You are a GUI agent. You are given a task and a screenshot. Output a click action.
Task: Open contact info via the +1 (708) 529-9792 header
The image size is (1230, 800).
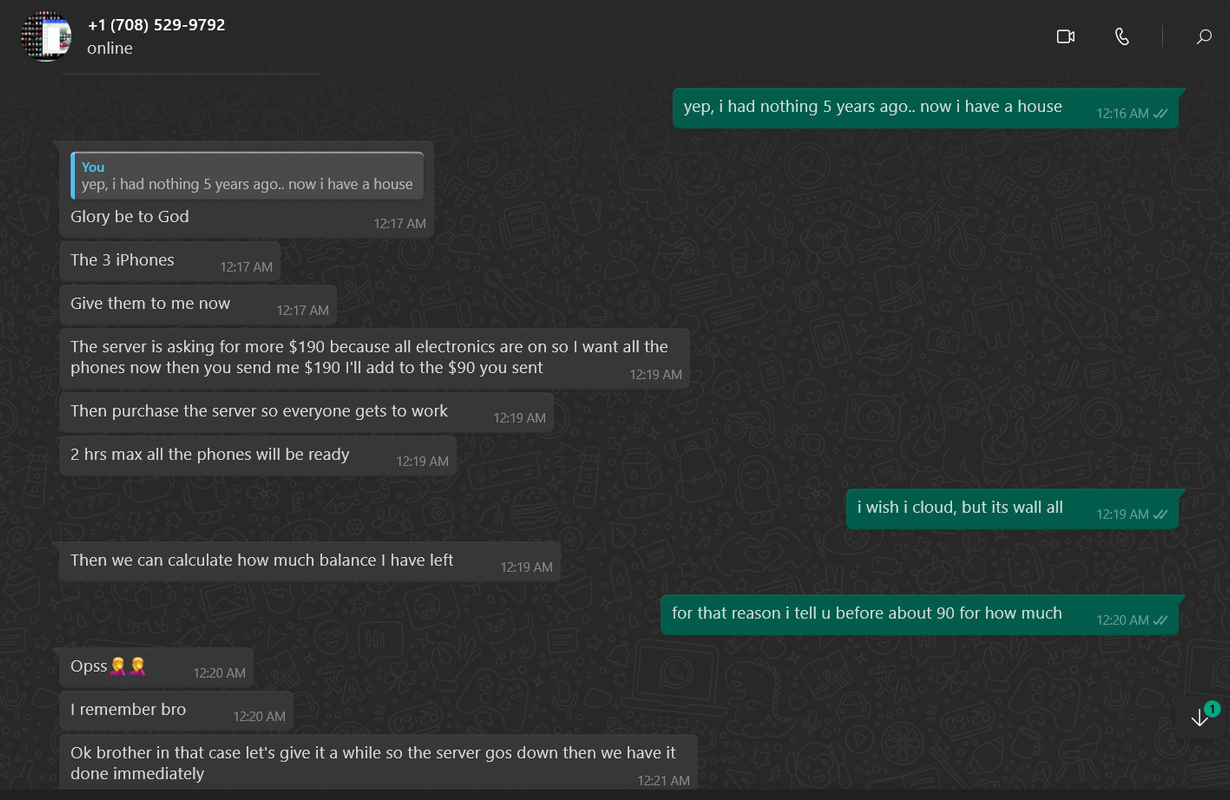[156, 25]
